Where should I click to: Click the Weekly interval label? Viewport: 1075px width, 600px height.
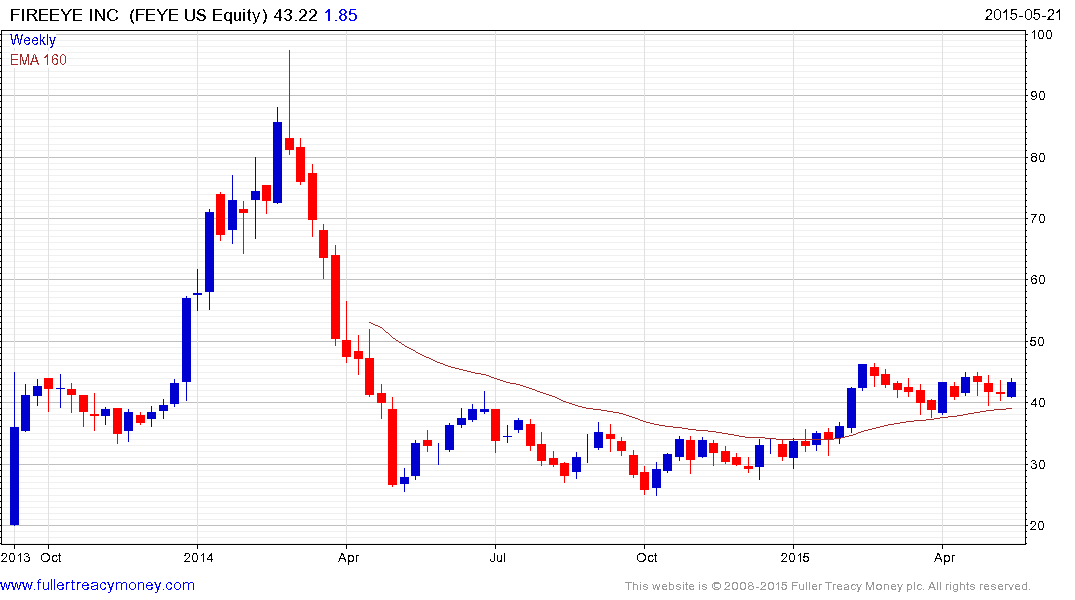coord(33,40)
